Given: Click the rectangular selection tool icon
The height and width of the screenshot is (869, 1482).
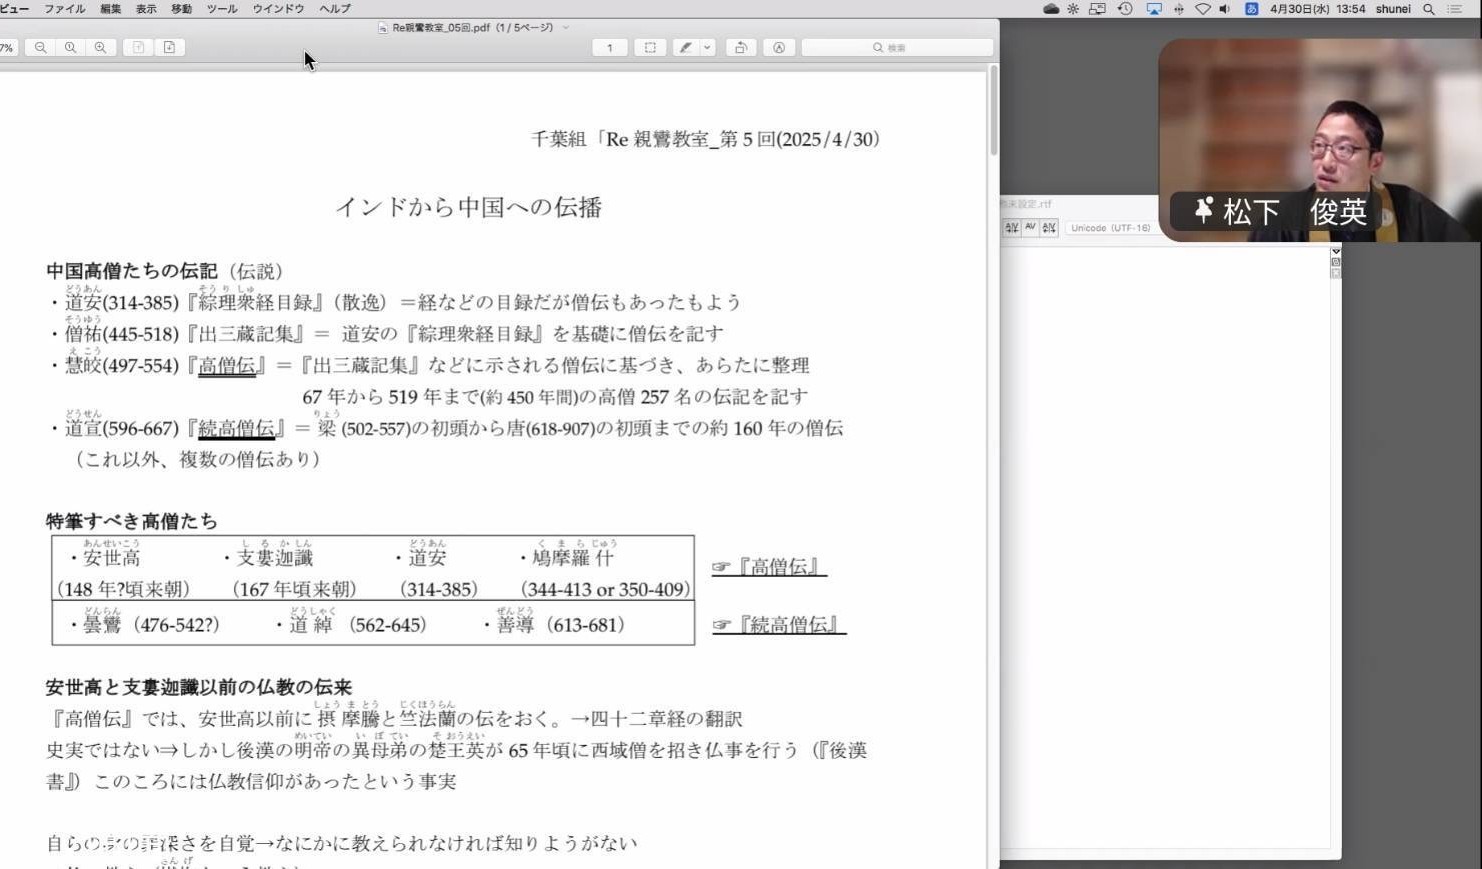Looking at the screenshot, I should click(650, 47).
